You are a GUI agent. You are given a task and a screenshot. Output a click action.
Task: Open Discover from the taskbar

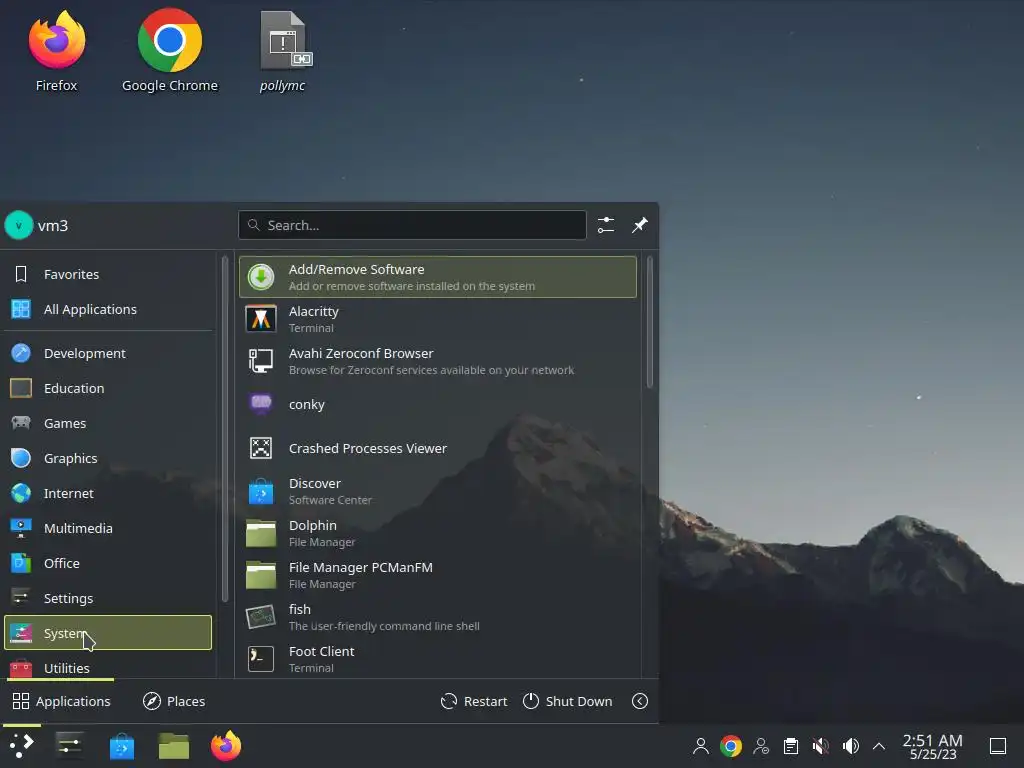122,746
